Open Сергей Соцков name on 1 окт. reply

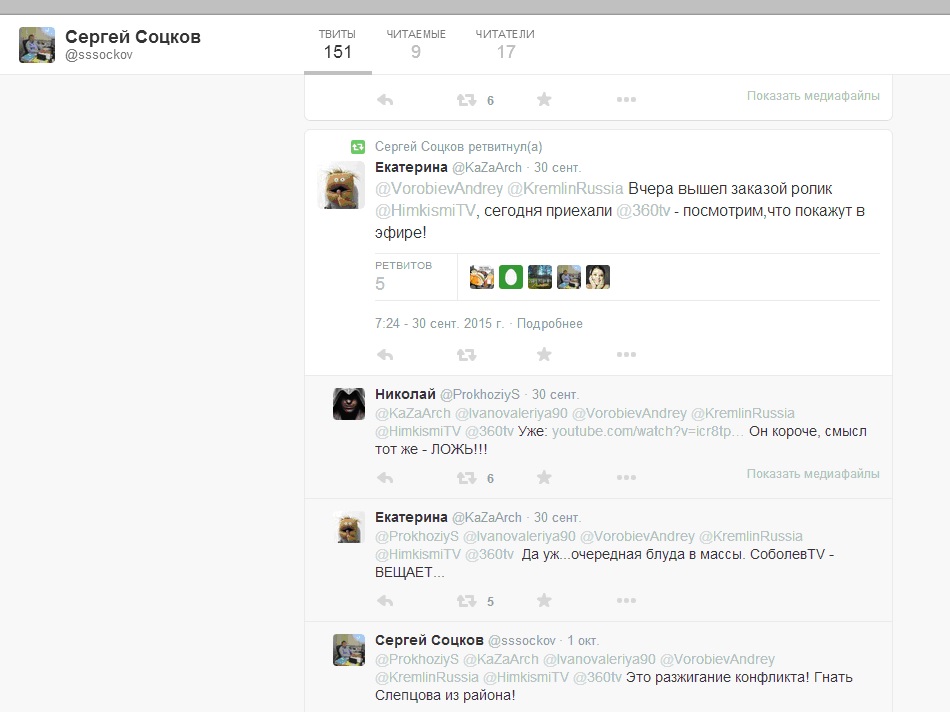pyautogui.click(x=429, y=640)
